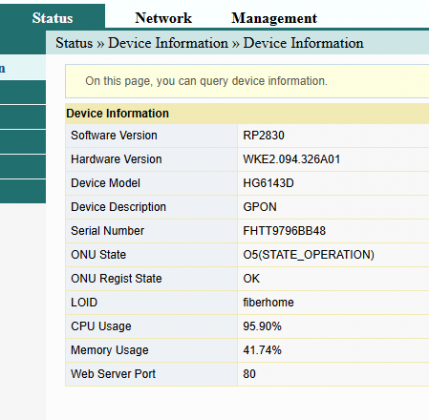Open the Status tab
Image resolution: width=429 pixels, height=420 pixels.
tap(52, 18)
